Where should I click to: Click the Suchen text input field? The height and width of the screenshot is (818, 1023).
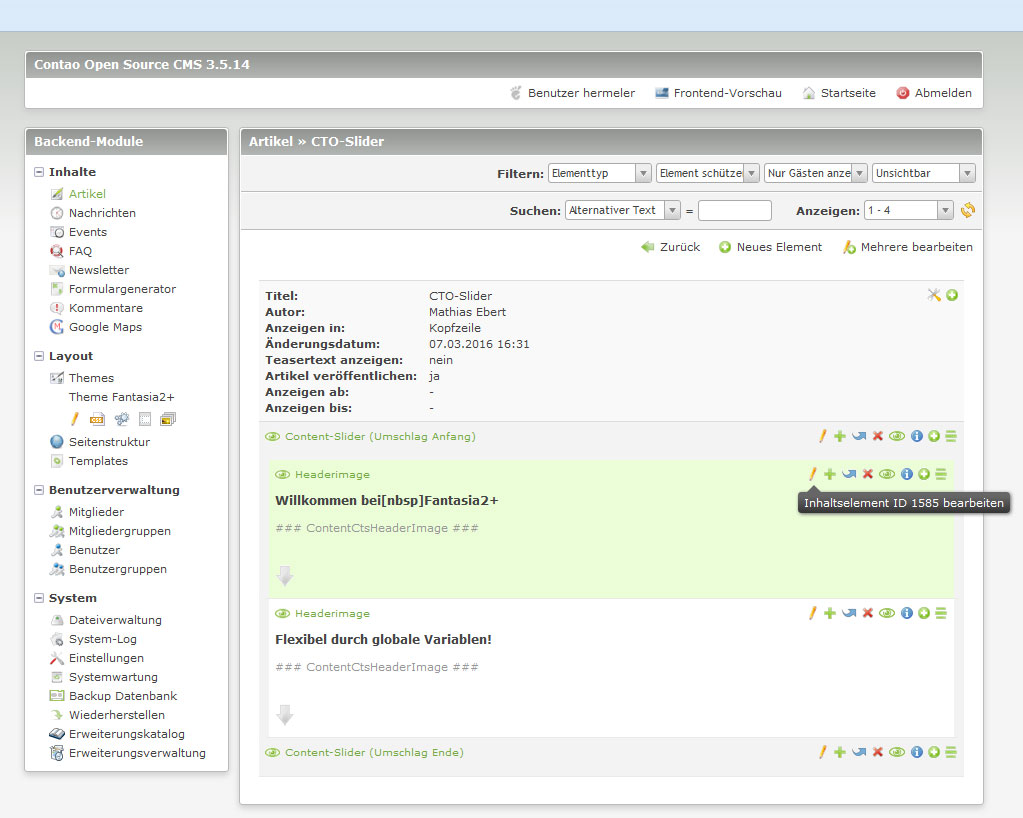734,210
